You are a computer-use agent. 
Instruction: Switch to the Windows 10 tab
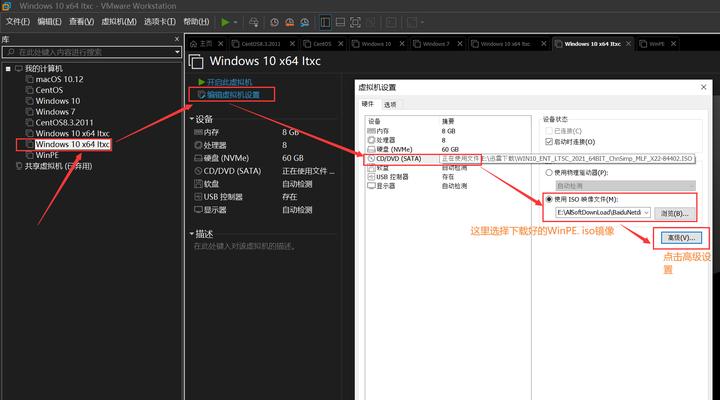click(x=372, y=44)
